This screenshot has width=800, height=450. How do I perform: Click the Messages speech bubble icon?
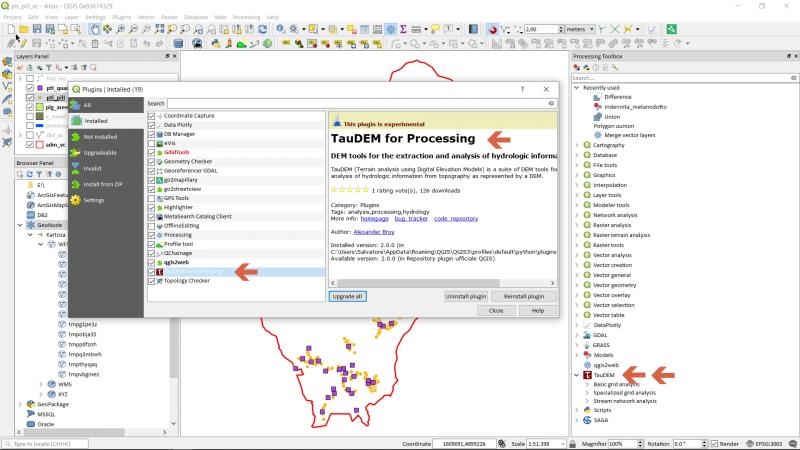coord(793,444)
